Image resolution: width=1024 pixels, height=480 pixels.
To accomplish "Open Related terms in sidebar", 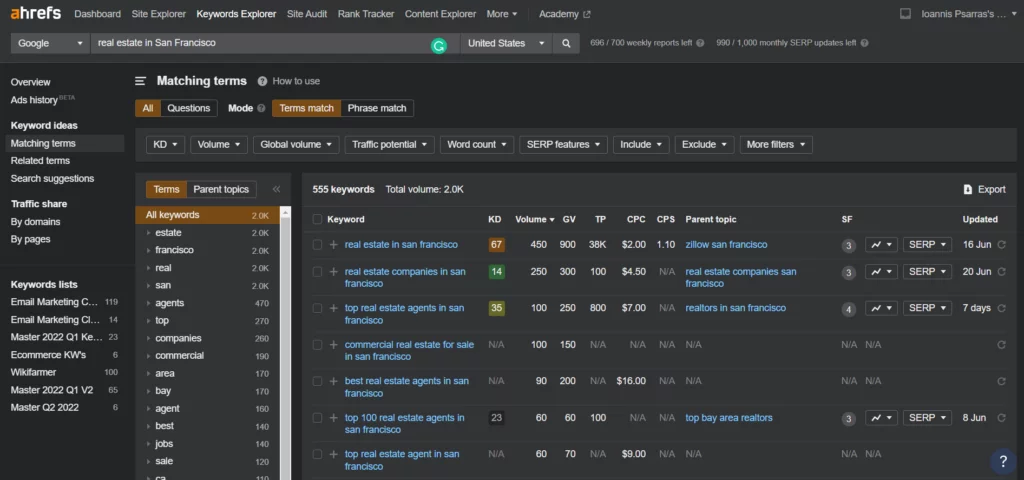I will coord(40,161).
